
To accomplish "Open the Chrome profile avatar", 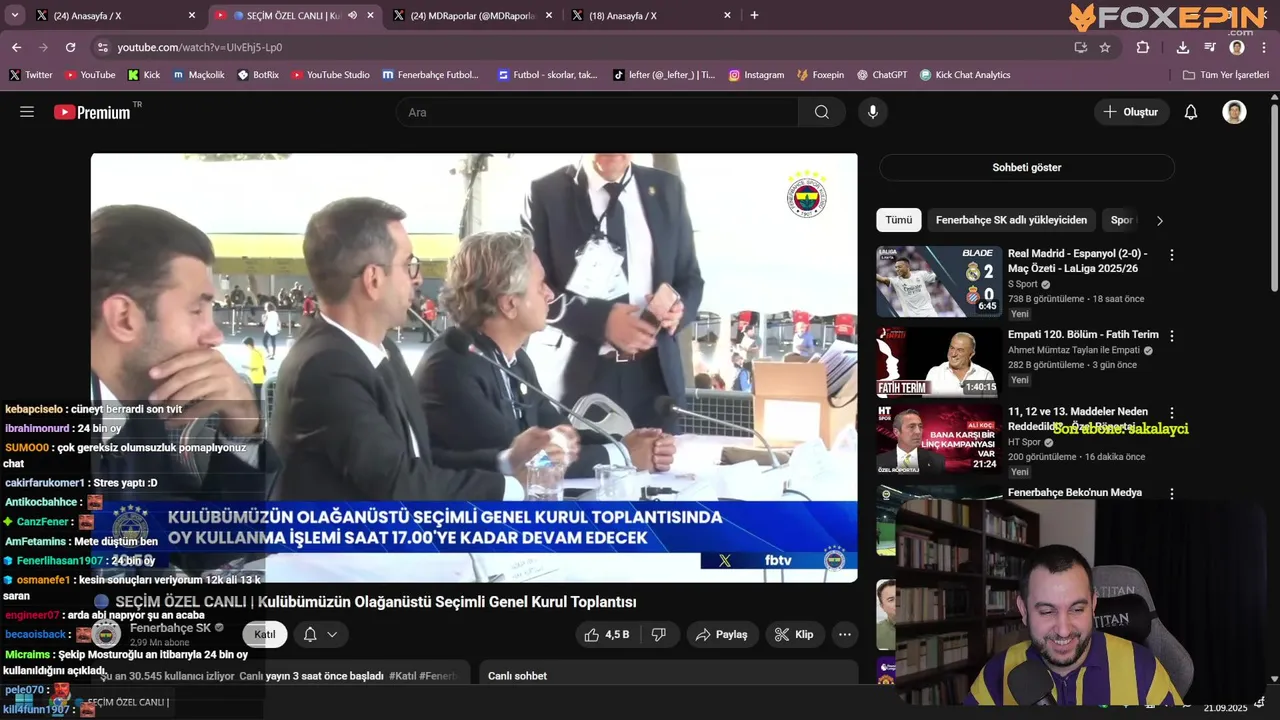I will [x=1237, y=47].
